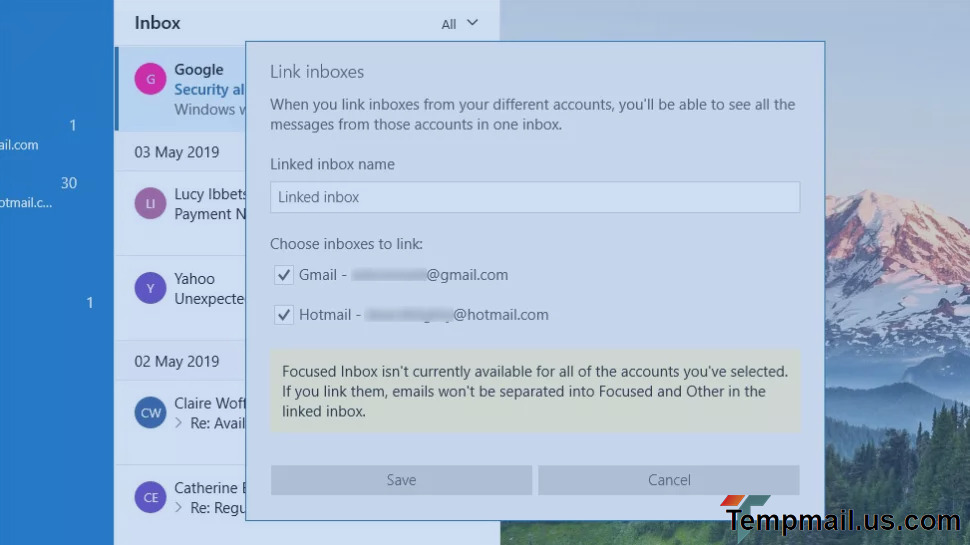Select the Lucy Ibbetson LI avatar
The width and height of the screenshot is (970, 545).
click(150, 204)
